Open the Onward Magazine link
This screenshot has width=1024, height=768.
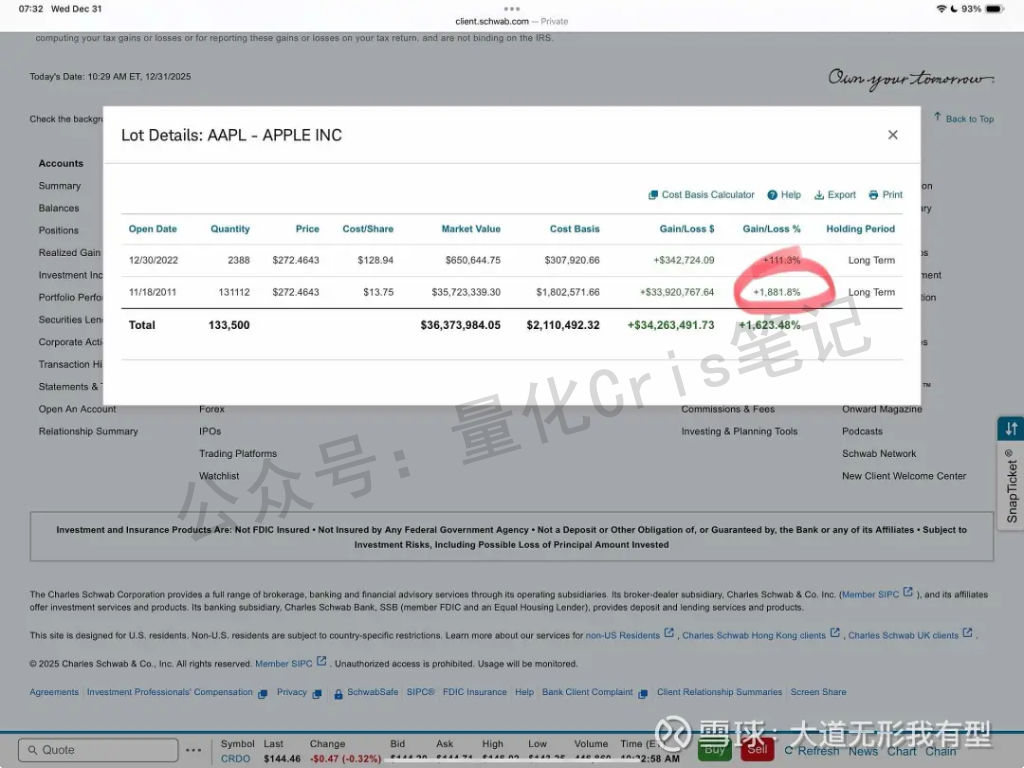pos(882,409)
